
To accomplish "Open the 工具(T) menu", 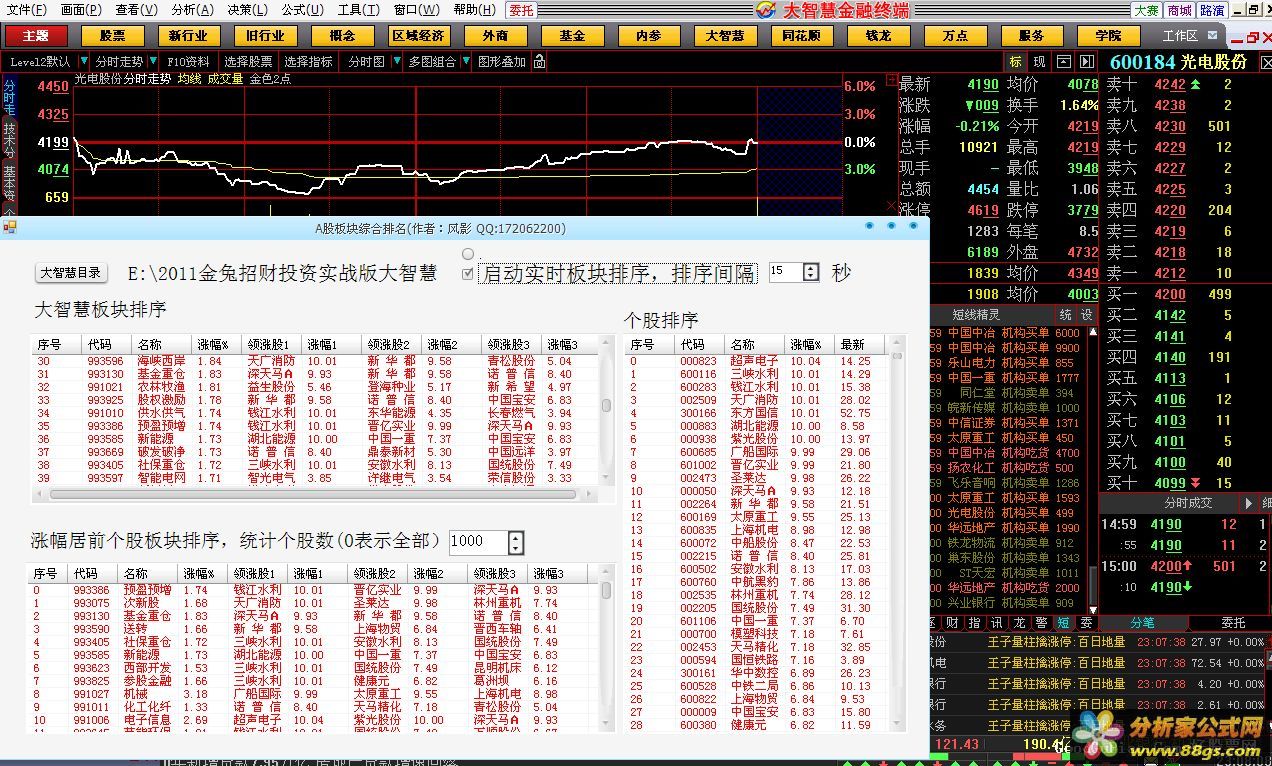I will point(358,10).
